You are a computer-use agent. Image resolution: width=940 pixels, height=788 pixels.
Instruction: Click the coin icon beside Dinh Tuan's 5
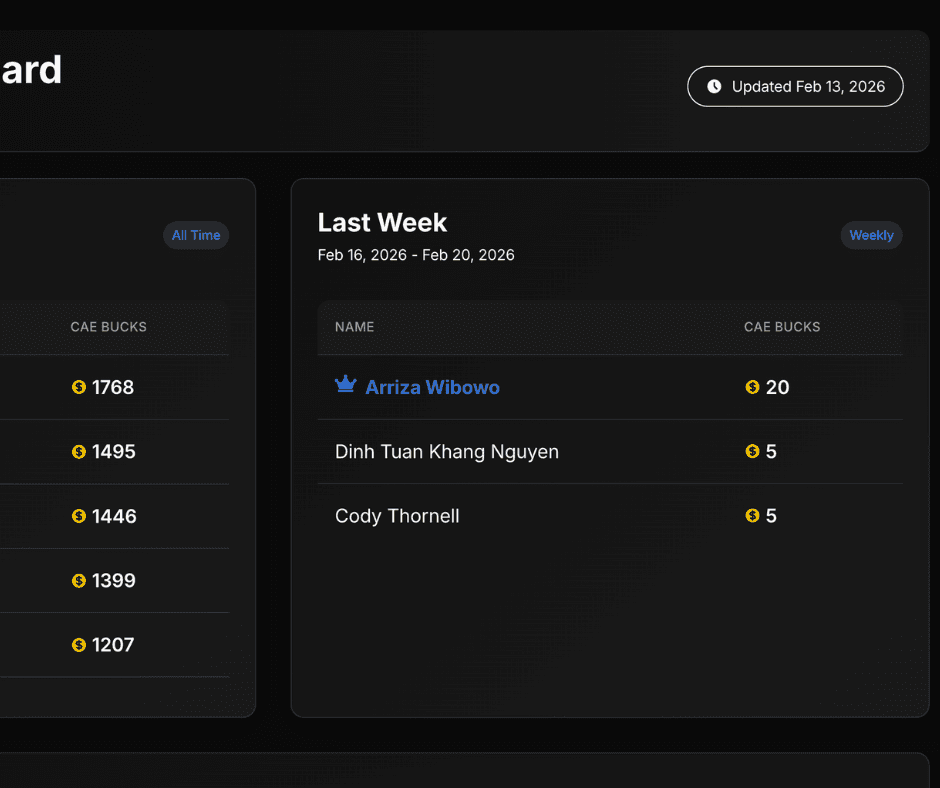tap(751, 451)
